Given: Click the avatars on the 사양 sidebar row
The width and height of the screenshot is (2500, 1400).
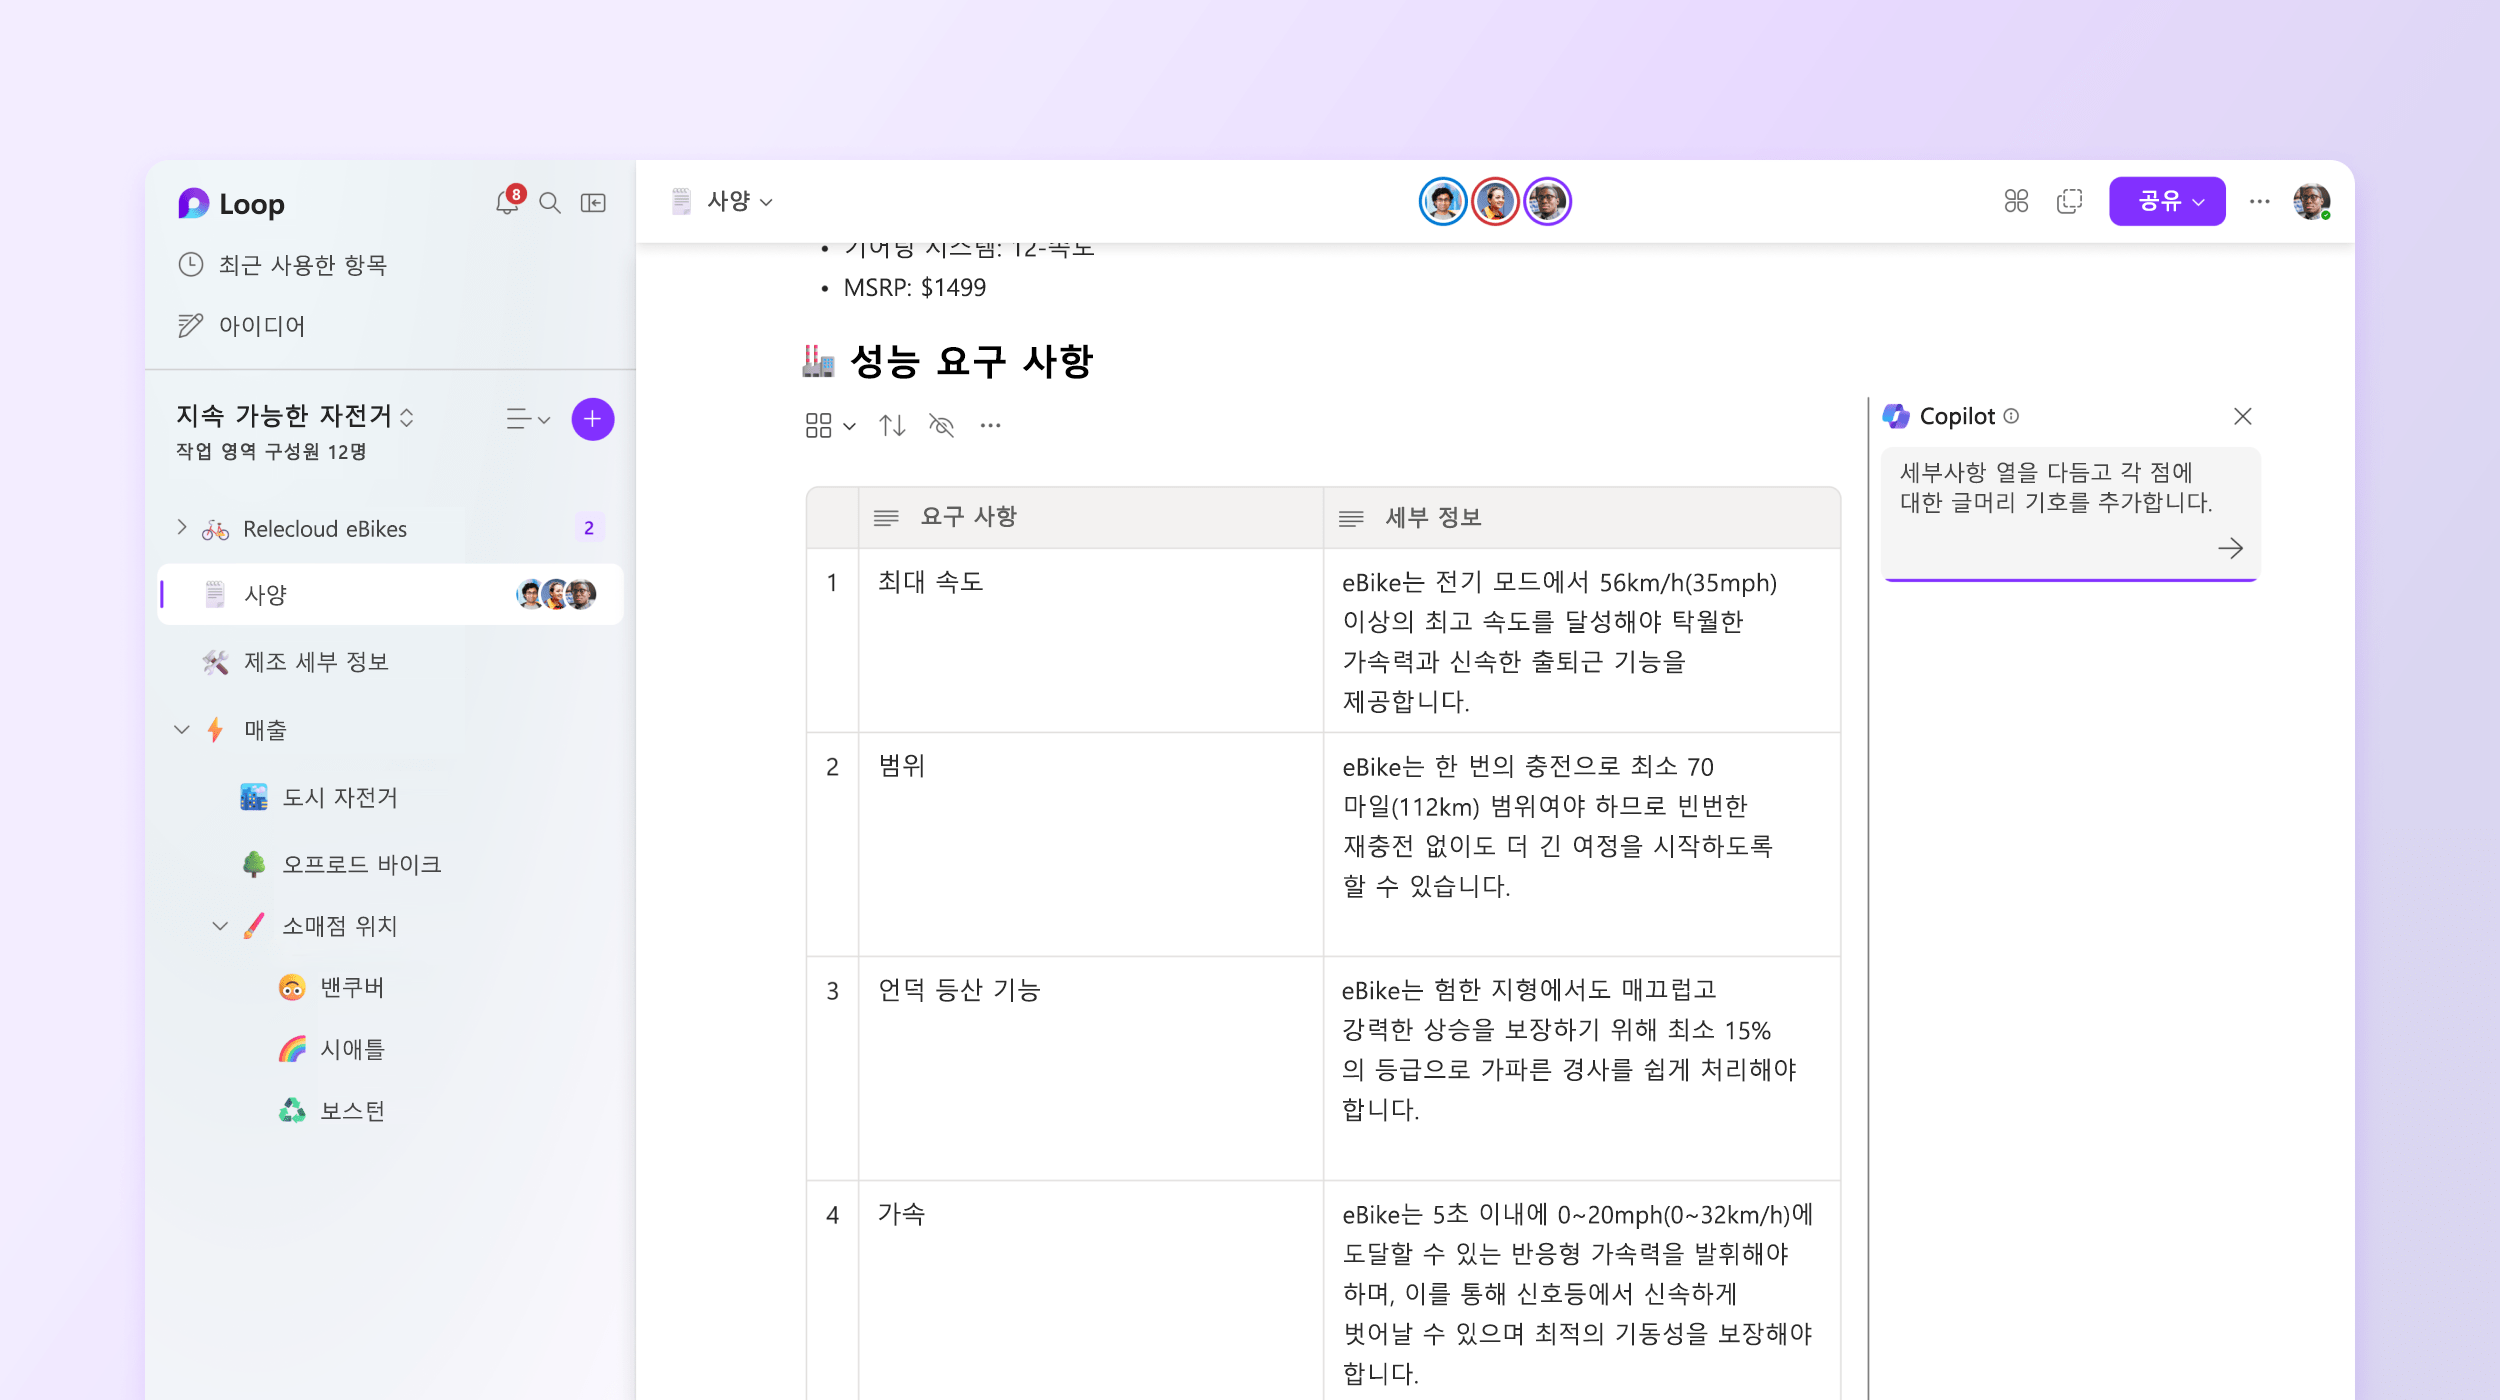Looking at the screenshot, I should click(x=556, y=594).
